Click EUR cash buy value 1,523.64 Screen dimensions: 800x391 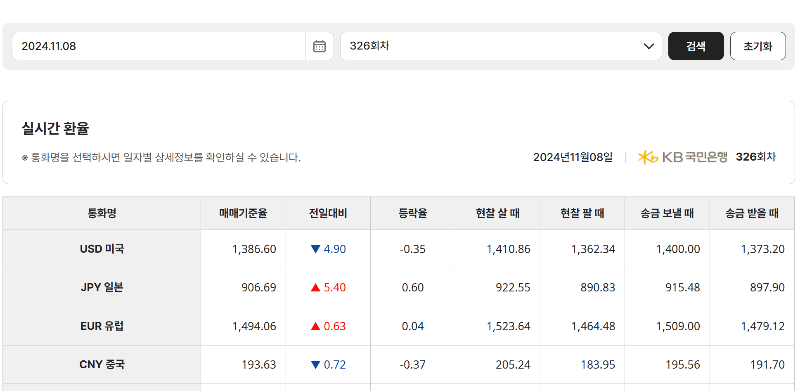tap(508, 326)
